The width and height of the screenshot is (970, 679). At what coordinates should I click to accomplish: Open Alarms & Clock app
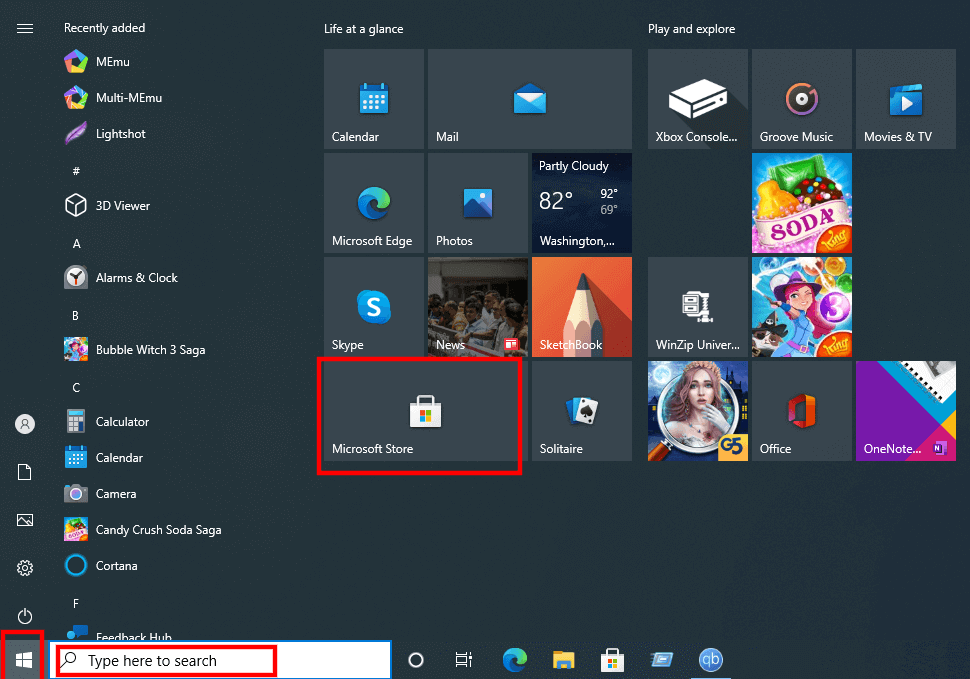click(121, 278)
